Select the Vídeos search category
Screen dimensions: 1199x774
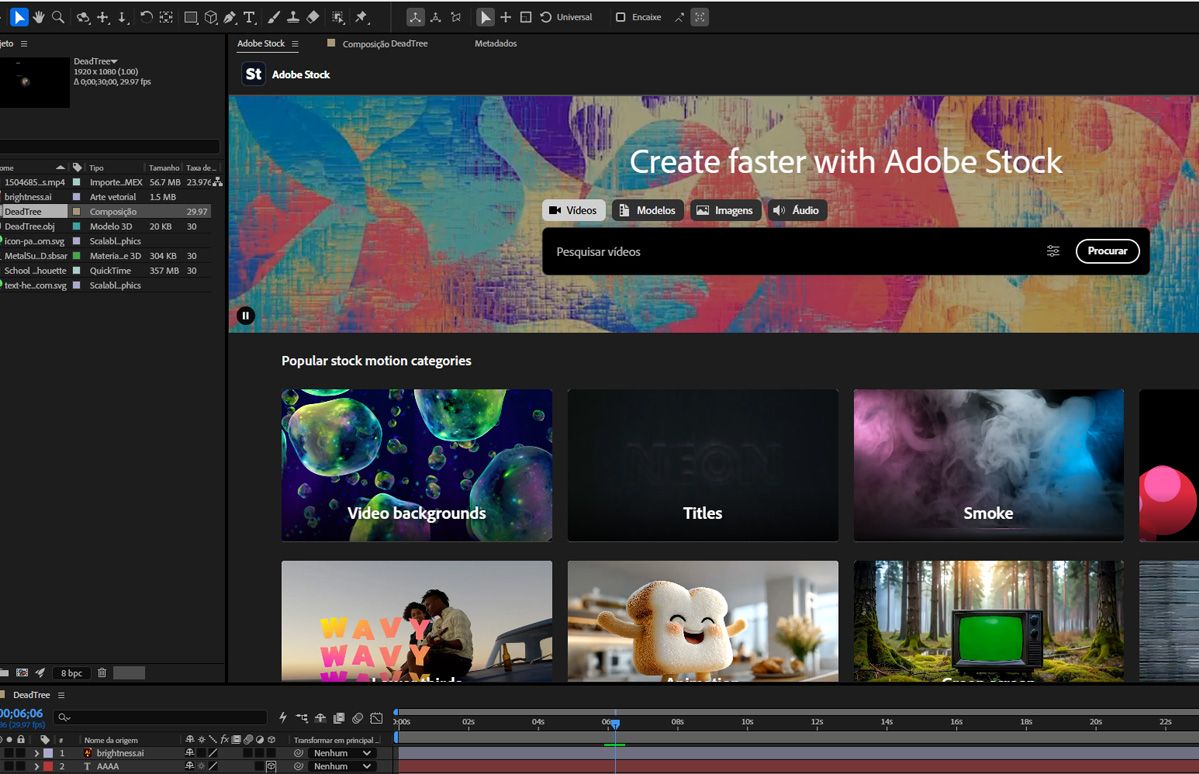coord(574,210)
